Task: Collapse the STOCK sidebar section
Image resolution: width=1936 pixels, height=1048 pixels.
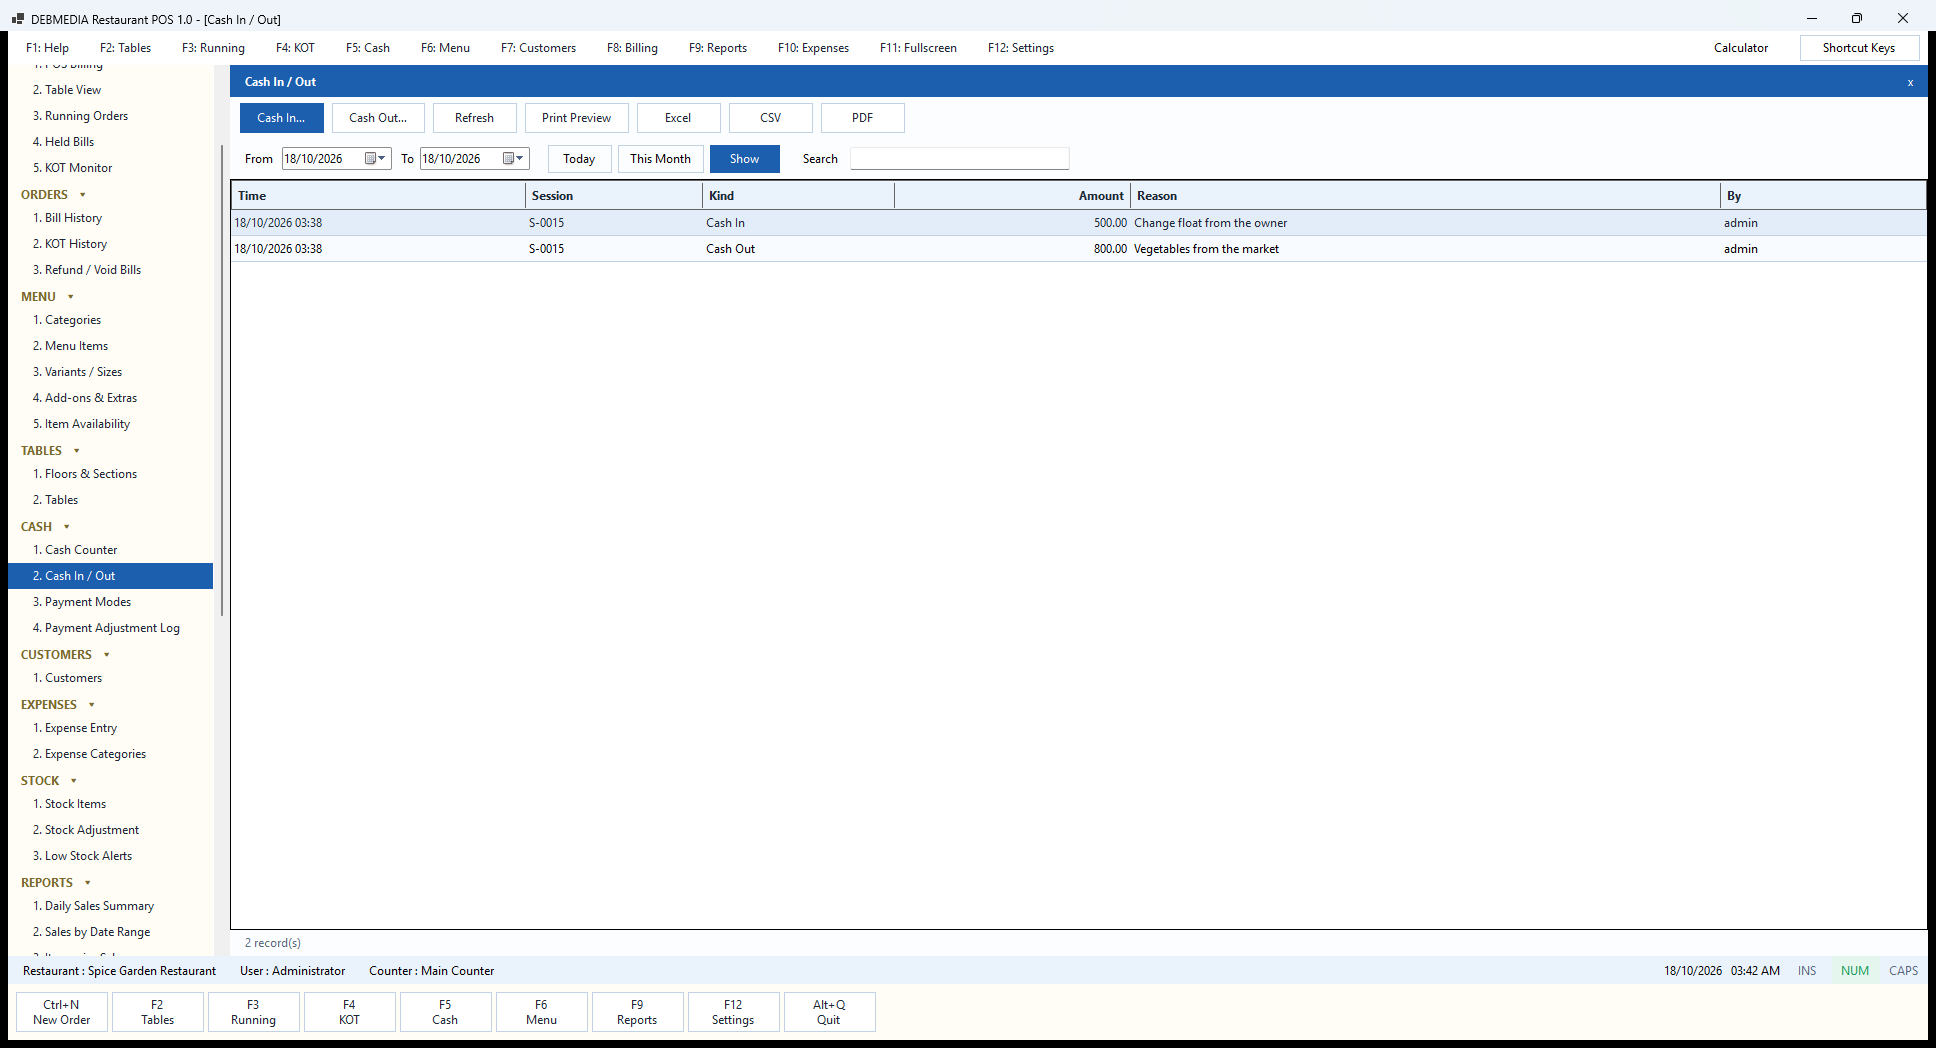Action: tap(73, 781)
